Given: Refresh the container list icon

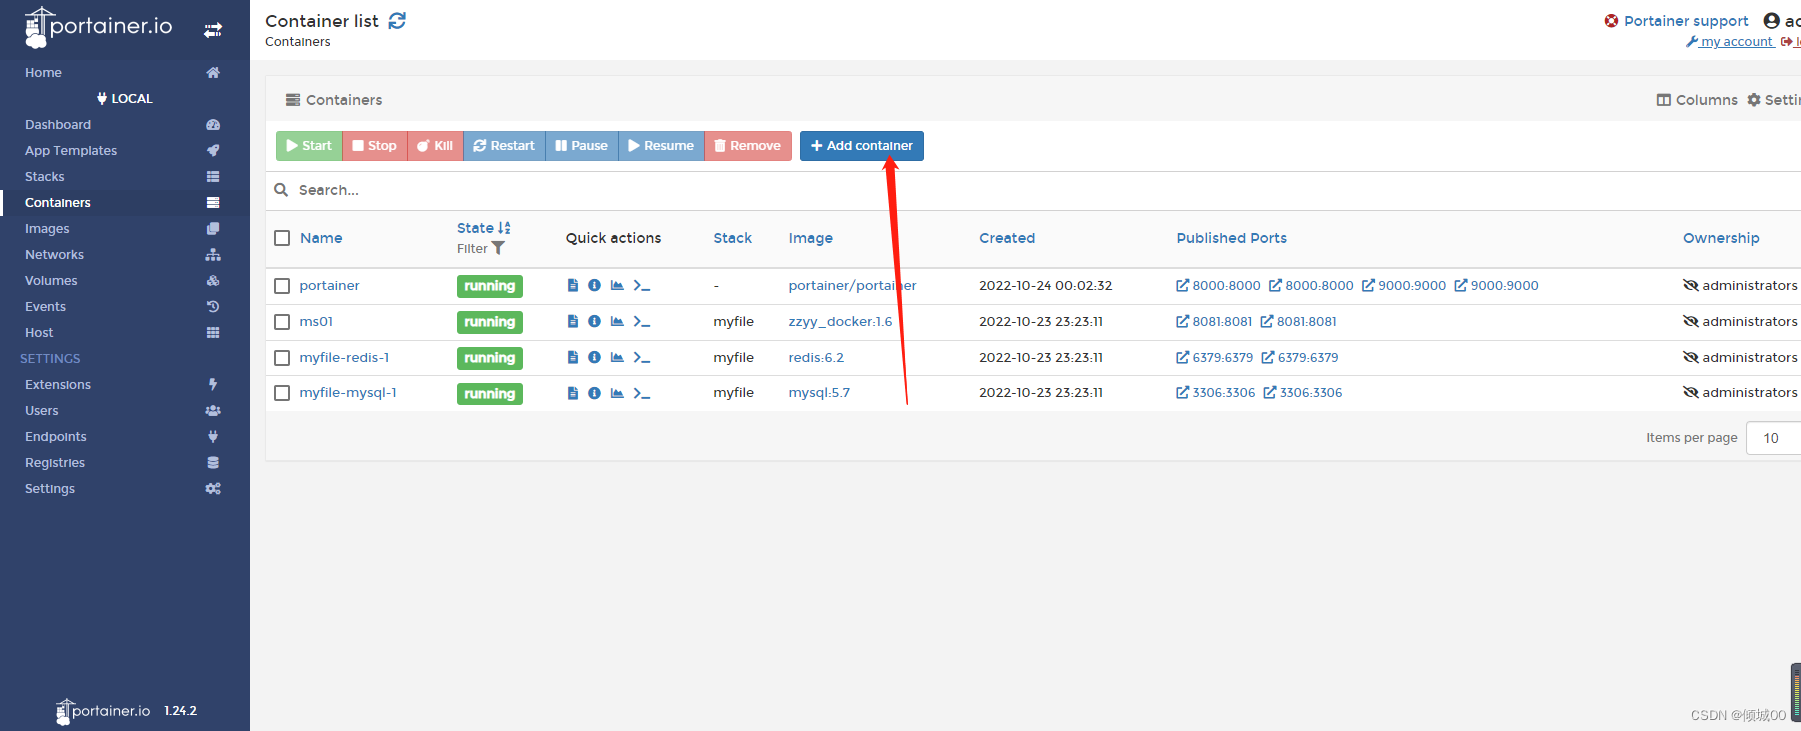Looking at the screenshot, I should [397, 21].
